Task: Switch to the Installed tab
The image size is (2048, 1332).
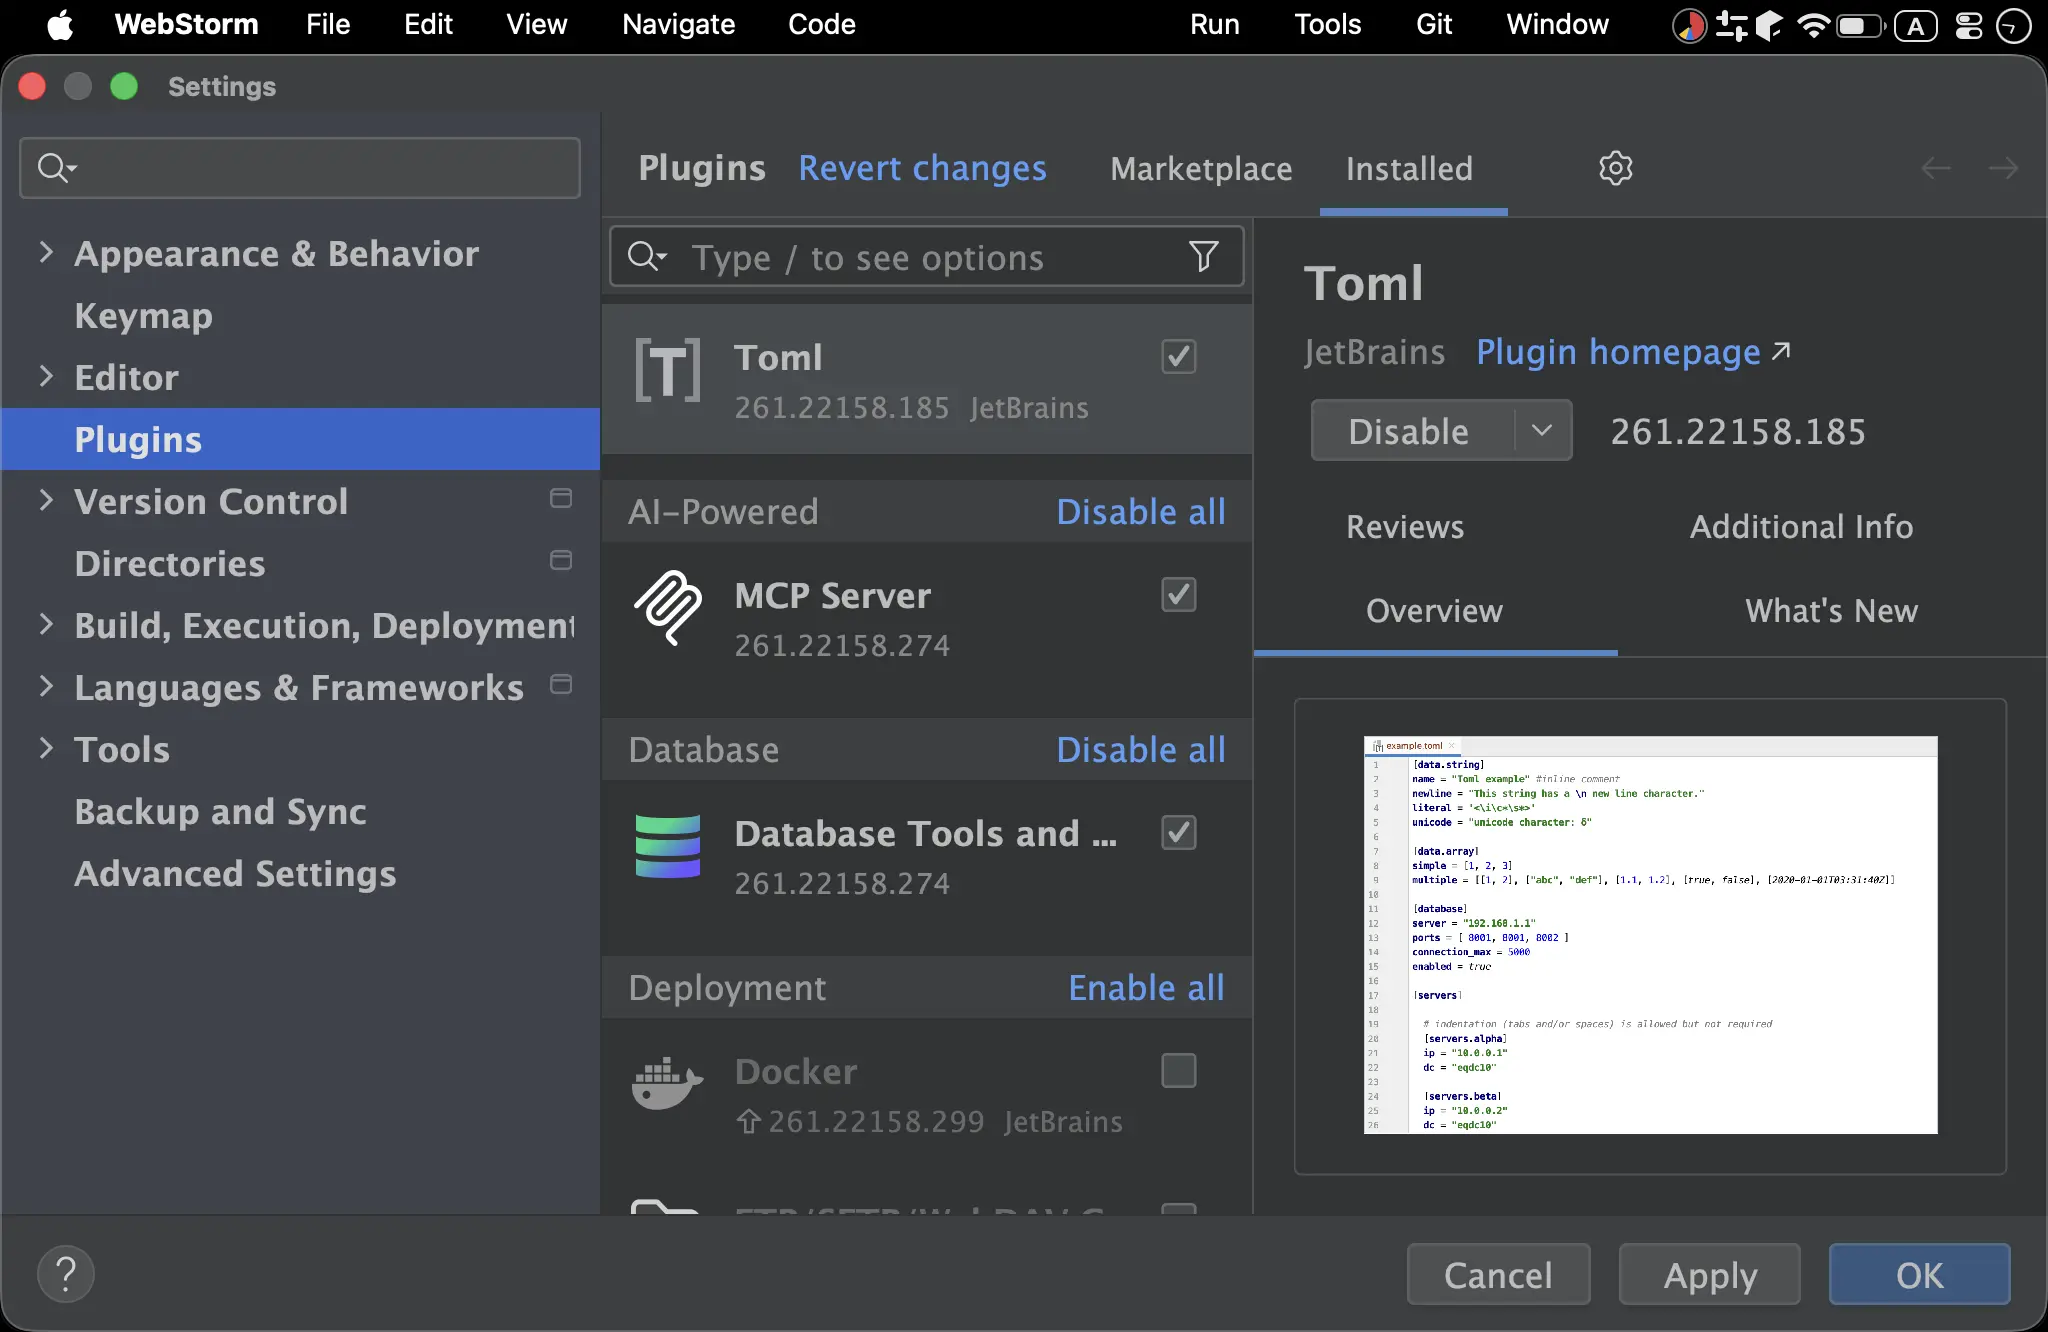Action: pyautogui.click(x=1409, y=168)
